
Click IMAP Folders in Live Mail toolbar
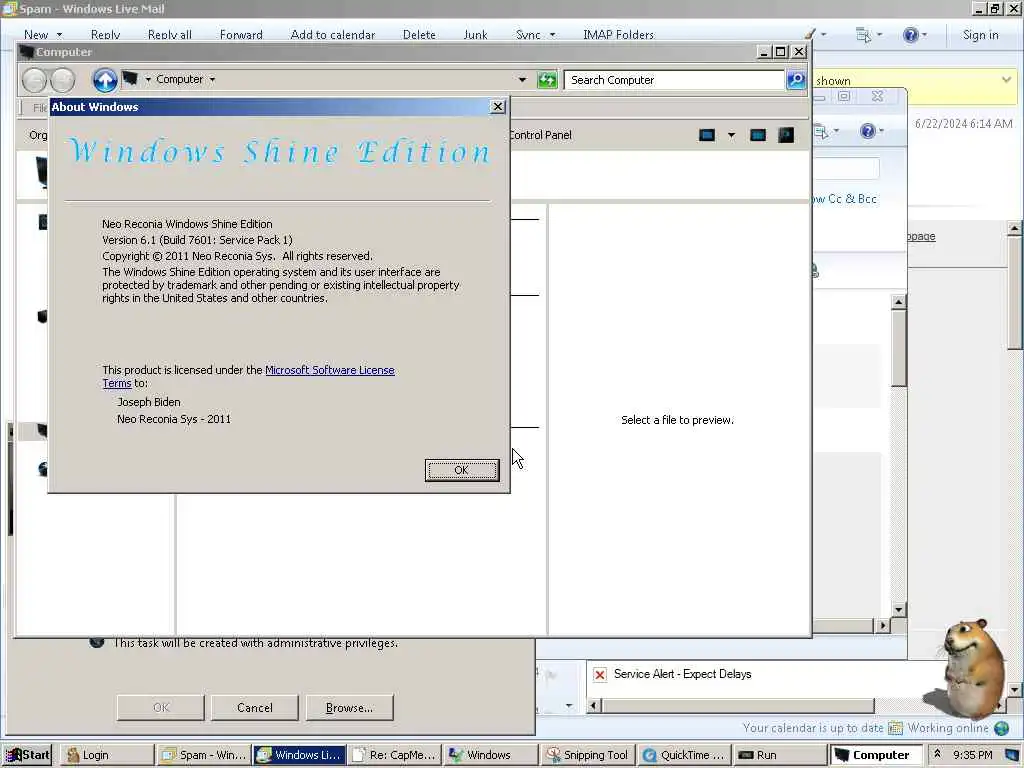pos(618,35)
